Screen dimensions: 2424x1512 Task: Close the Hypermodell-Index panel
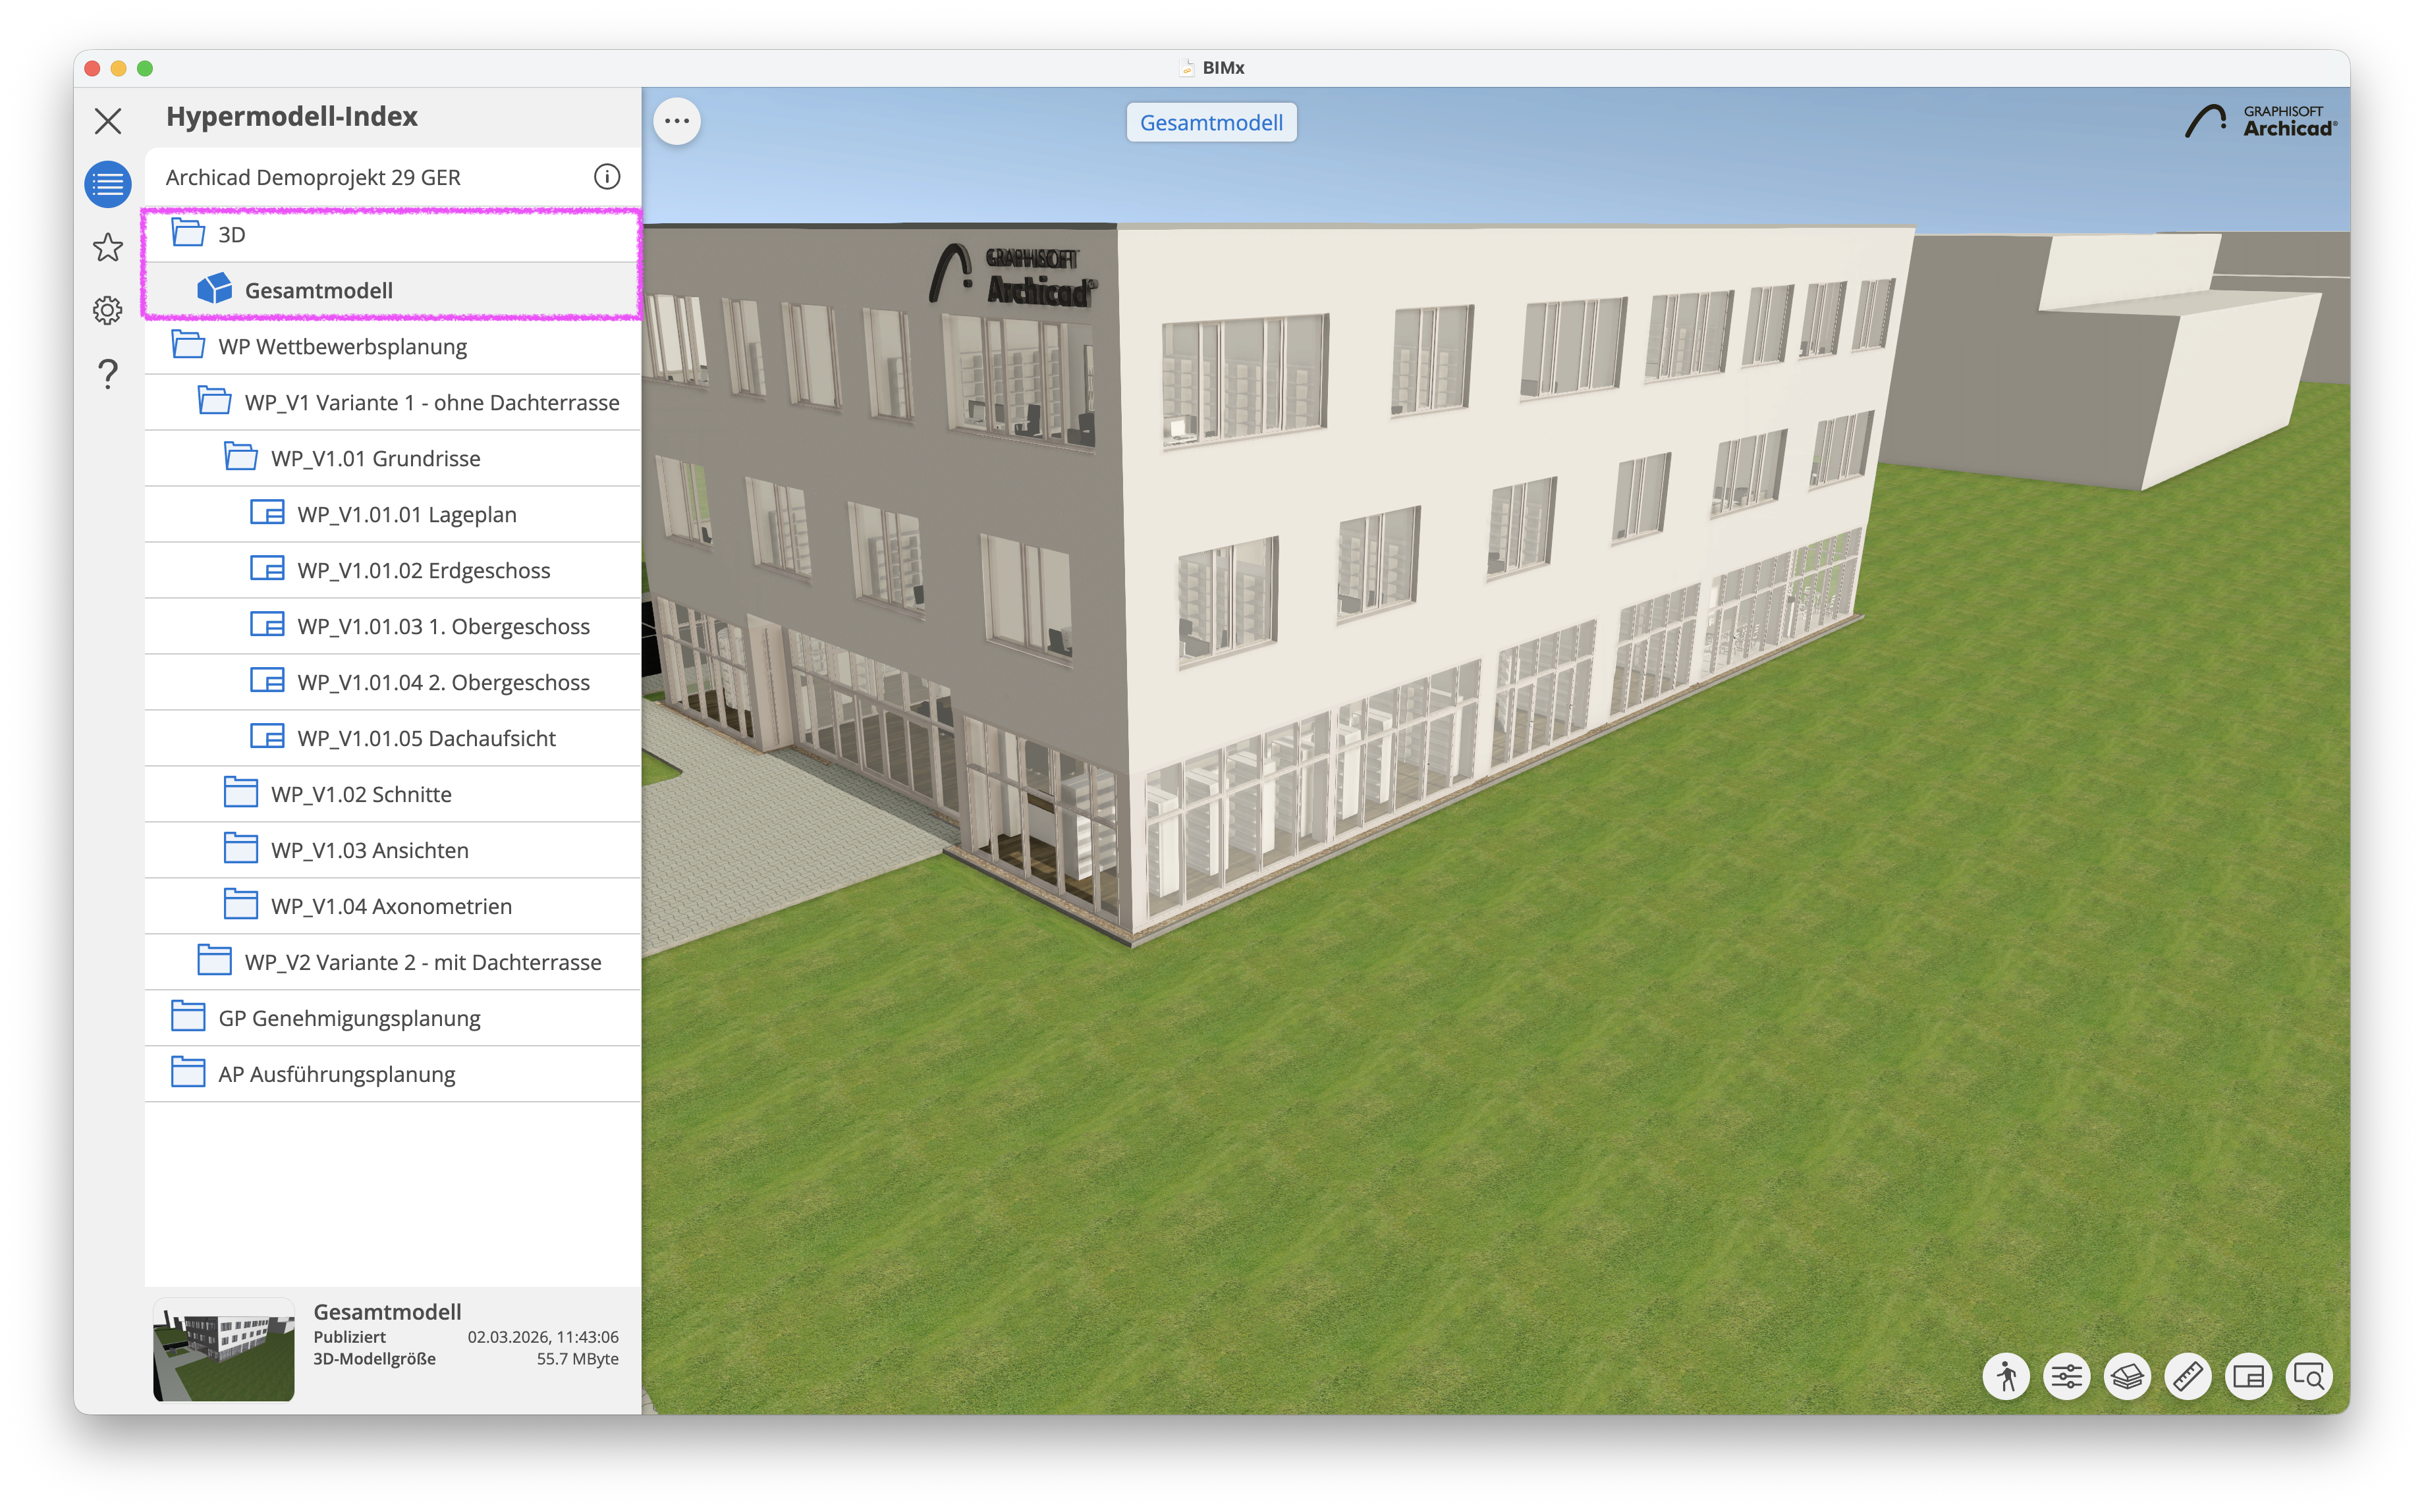click(108, 121)
